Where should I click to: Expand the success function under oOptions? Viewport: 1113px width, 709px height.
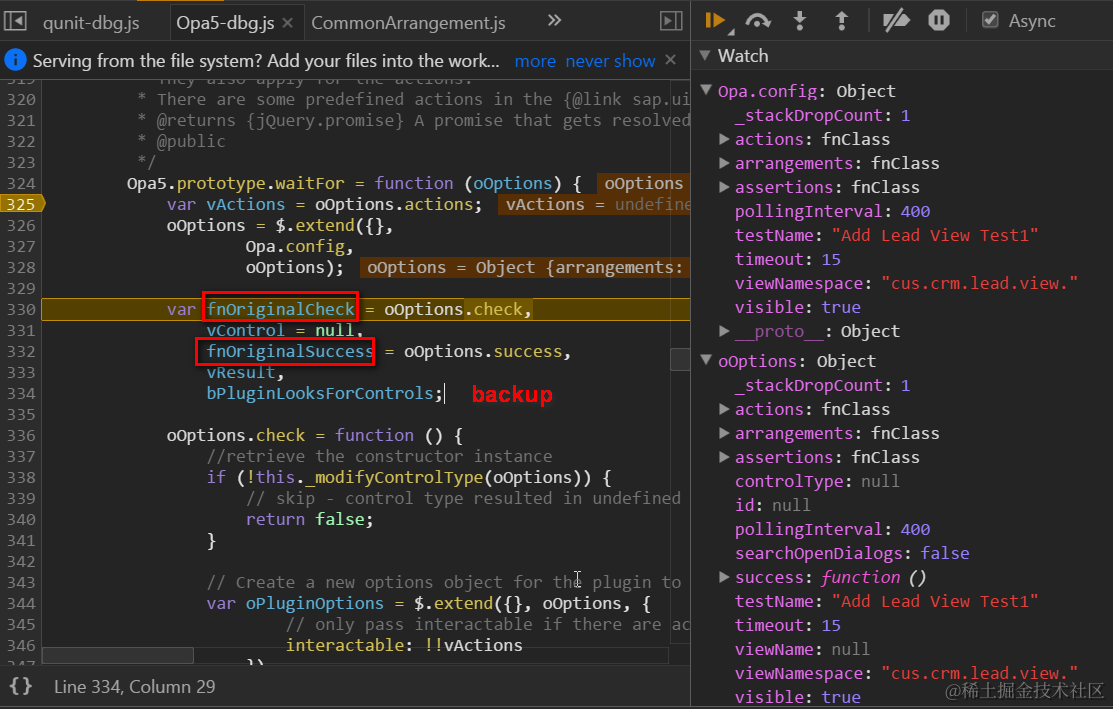coord(724,577)
